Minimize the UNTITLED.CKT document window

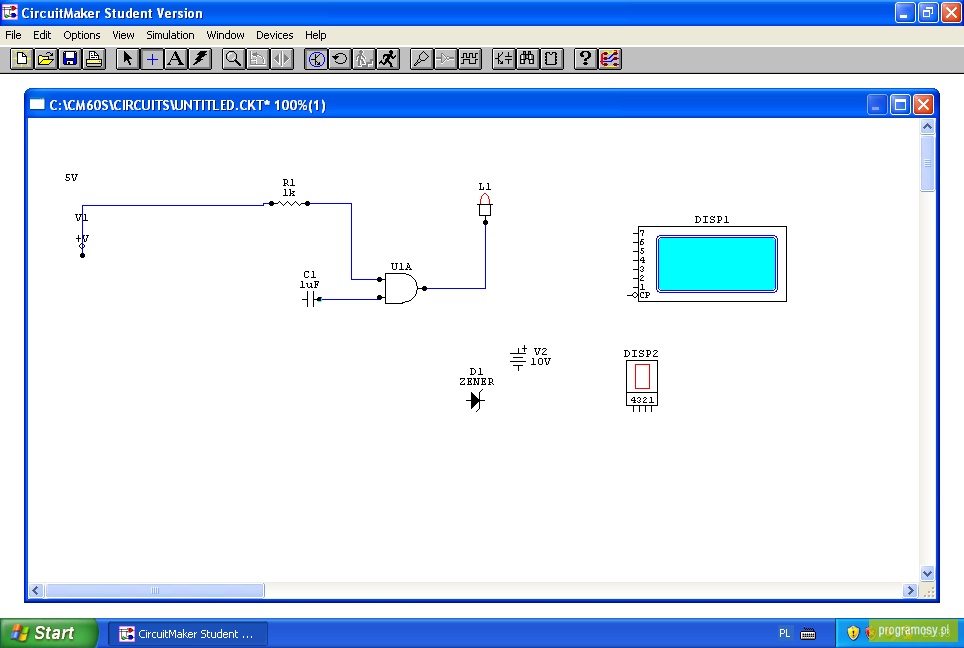[876, 105]
